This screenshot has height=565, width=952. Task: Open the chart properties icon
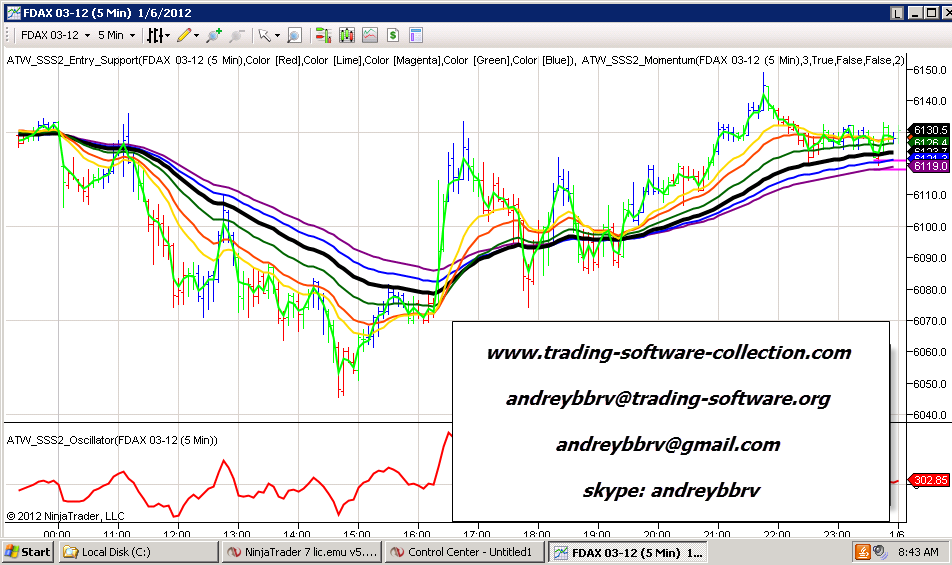(x=415, y=35)
